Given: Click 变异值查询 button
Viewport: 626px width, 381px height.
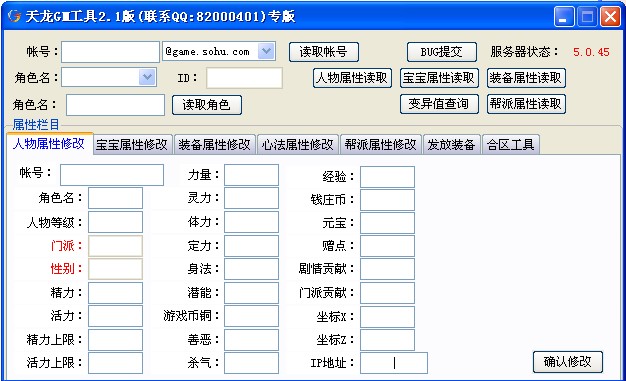Looking at the screenshot, I should click(439, 104).
